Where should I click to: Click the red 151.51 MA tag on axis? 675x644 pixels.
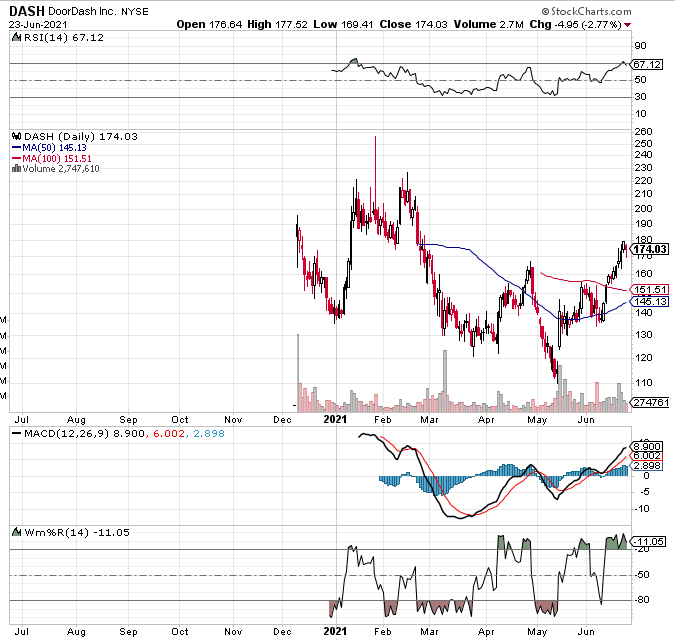(x=650, y=290)
